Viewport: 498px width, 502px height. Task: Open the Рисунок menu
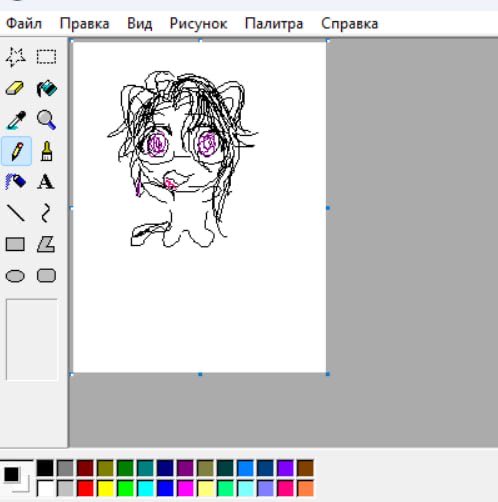198,24
